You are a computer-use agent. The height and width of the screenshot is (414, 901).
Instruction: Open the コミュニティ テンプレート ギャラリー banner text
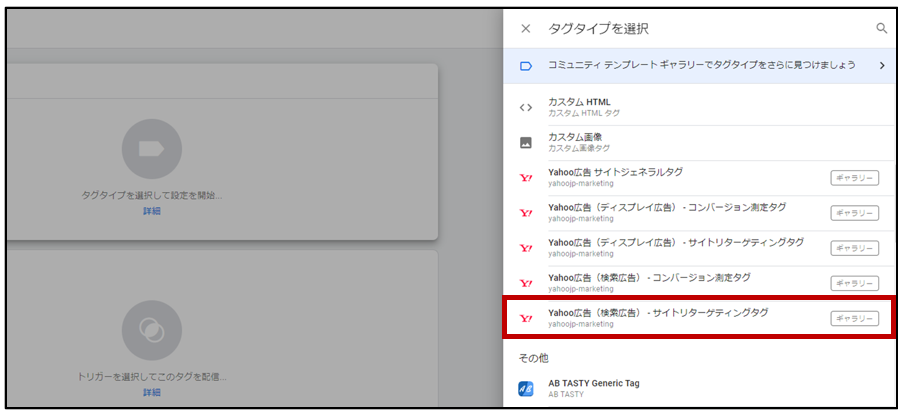click(702, 65)
